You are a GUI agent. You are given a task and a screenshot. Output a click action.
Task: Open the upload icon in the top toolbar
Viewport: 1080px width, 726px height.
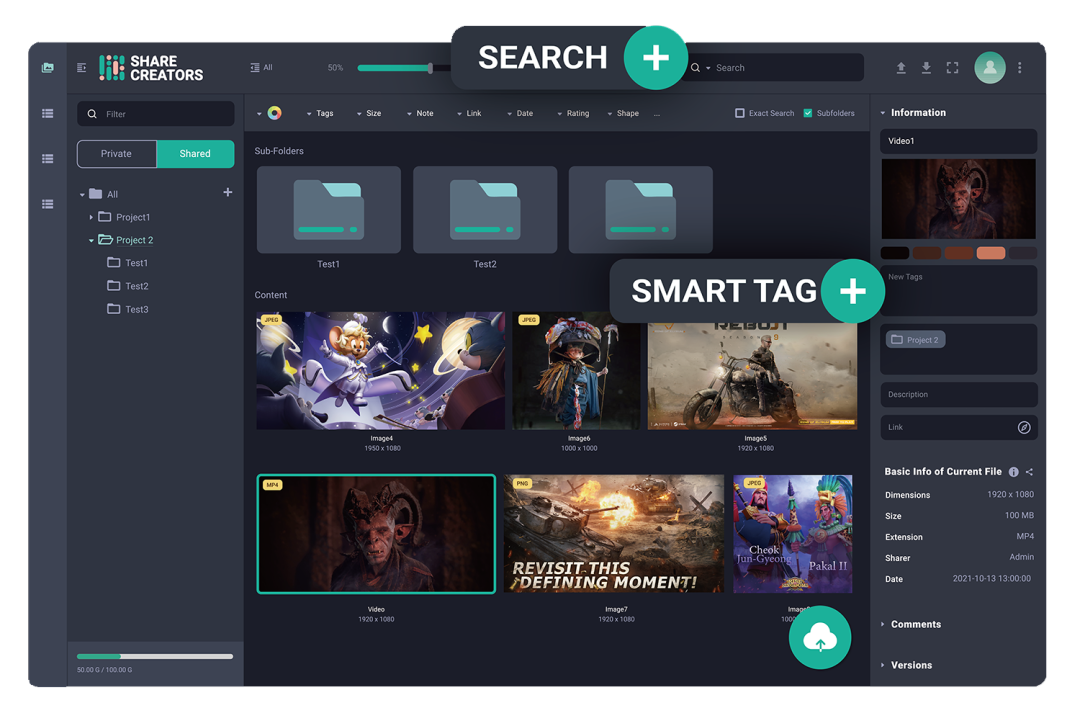[x=899, y=67]
